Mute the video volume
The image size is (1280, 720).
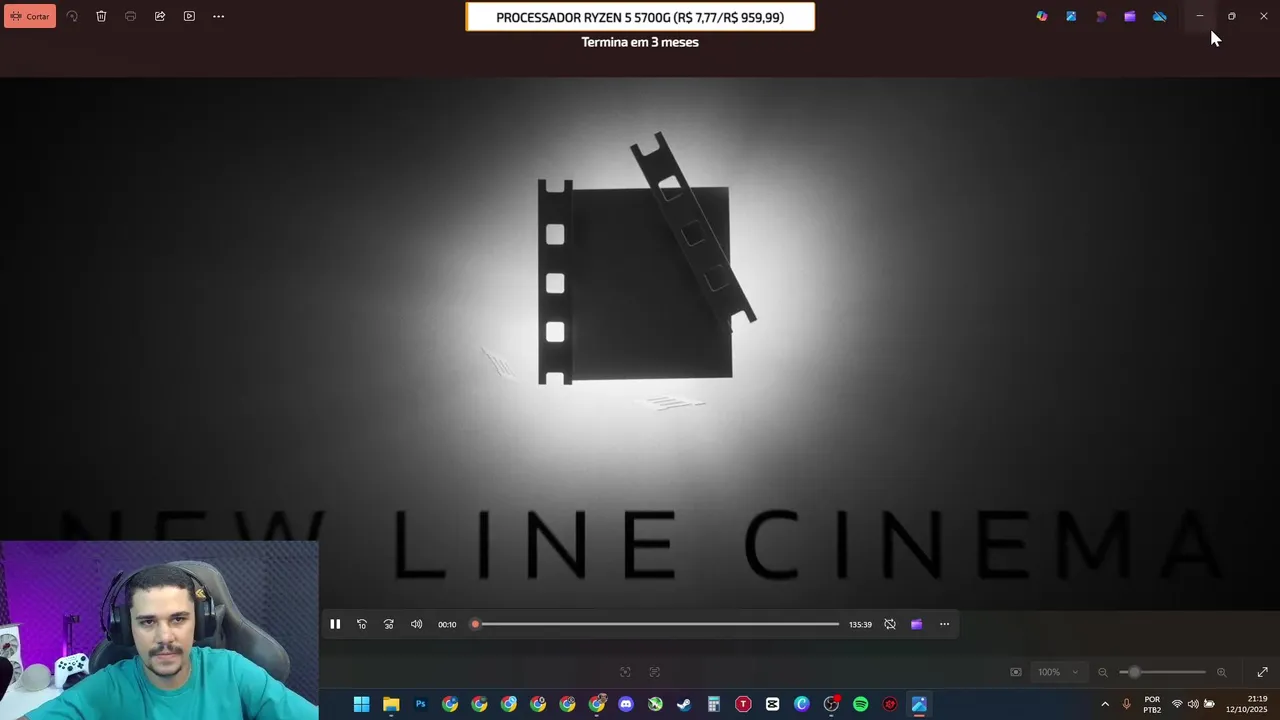417,624
